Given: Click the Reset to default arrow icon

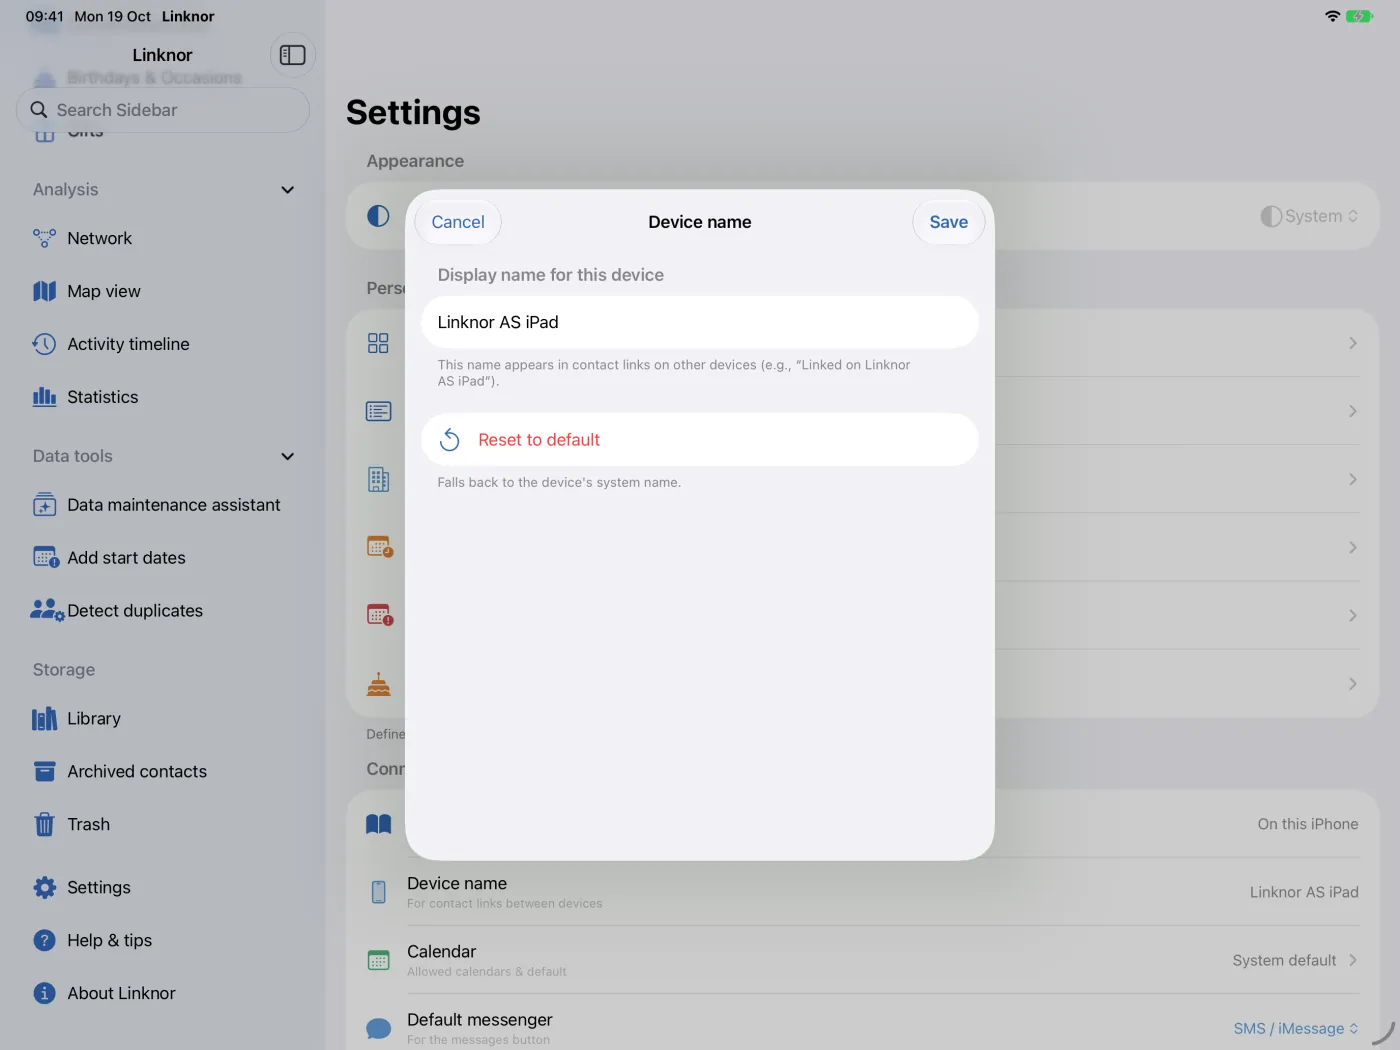Looking at the screenshot, I should [x=450, y=440].
